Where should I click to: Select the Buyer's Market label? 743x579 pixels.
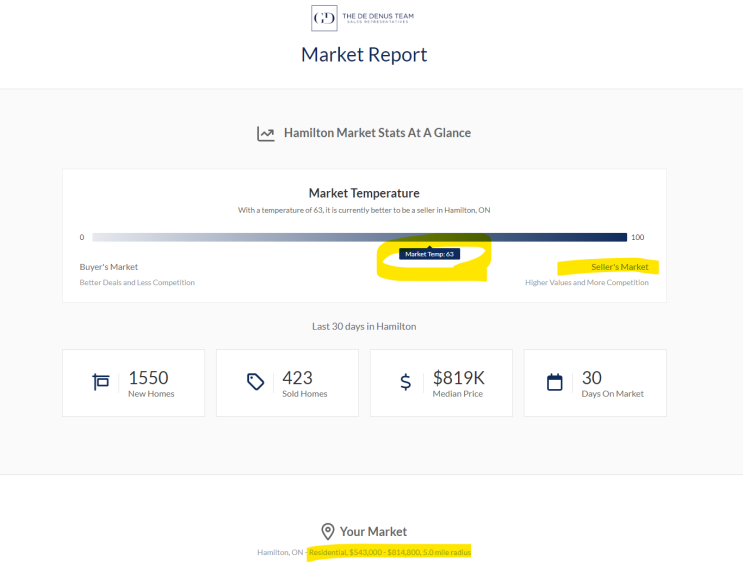[x=109, y=267]
